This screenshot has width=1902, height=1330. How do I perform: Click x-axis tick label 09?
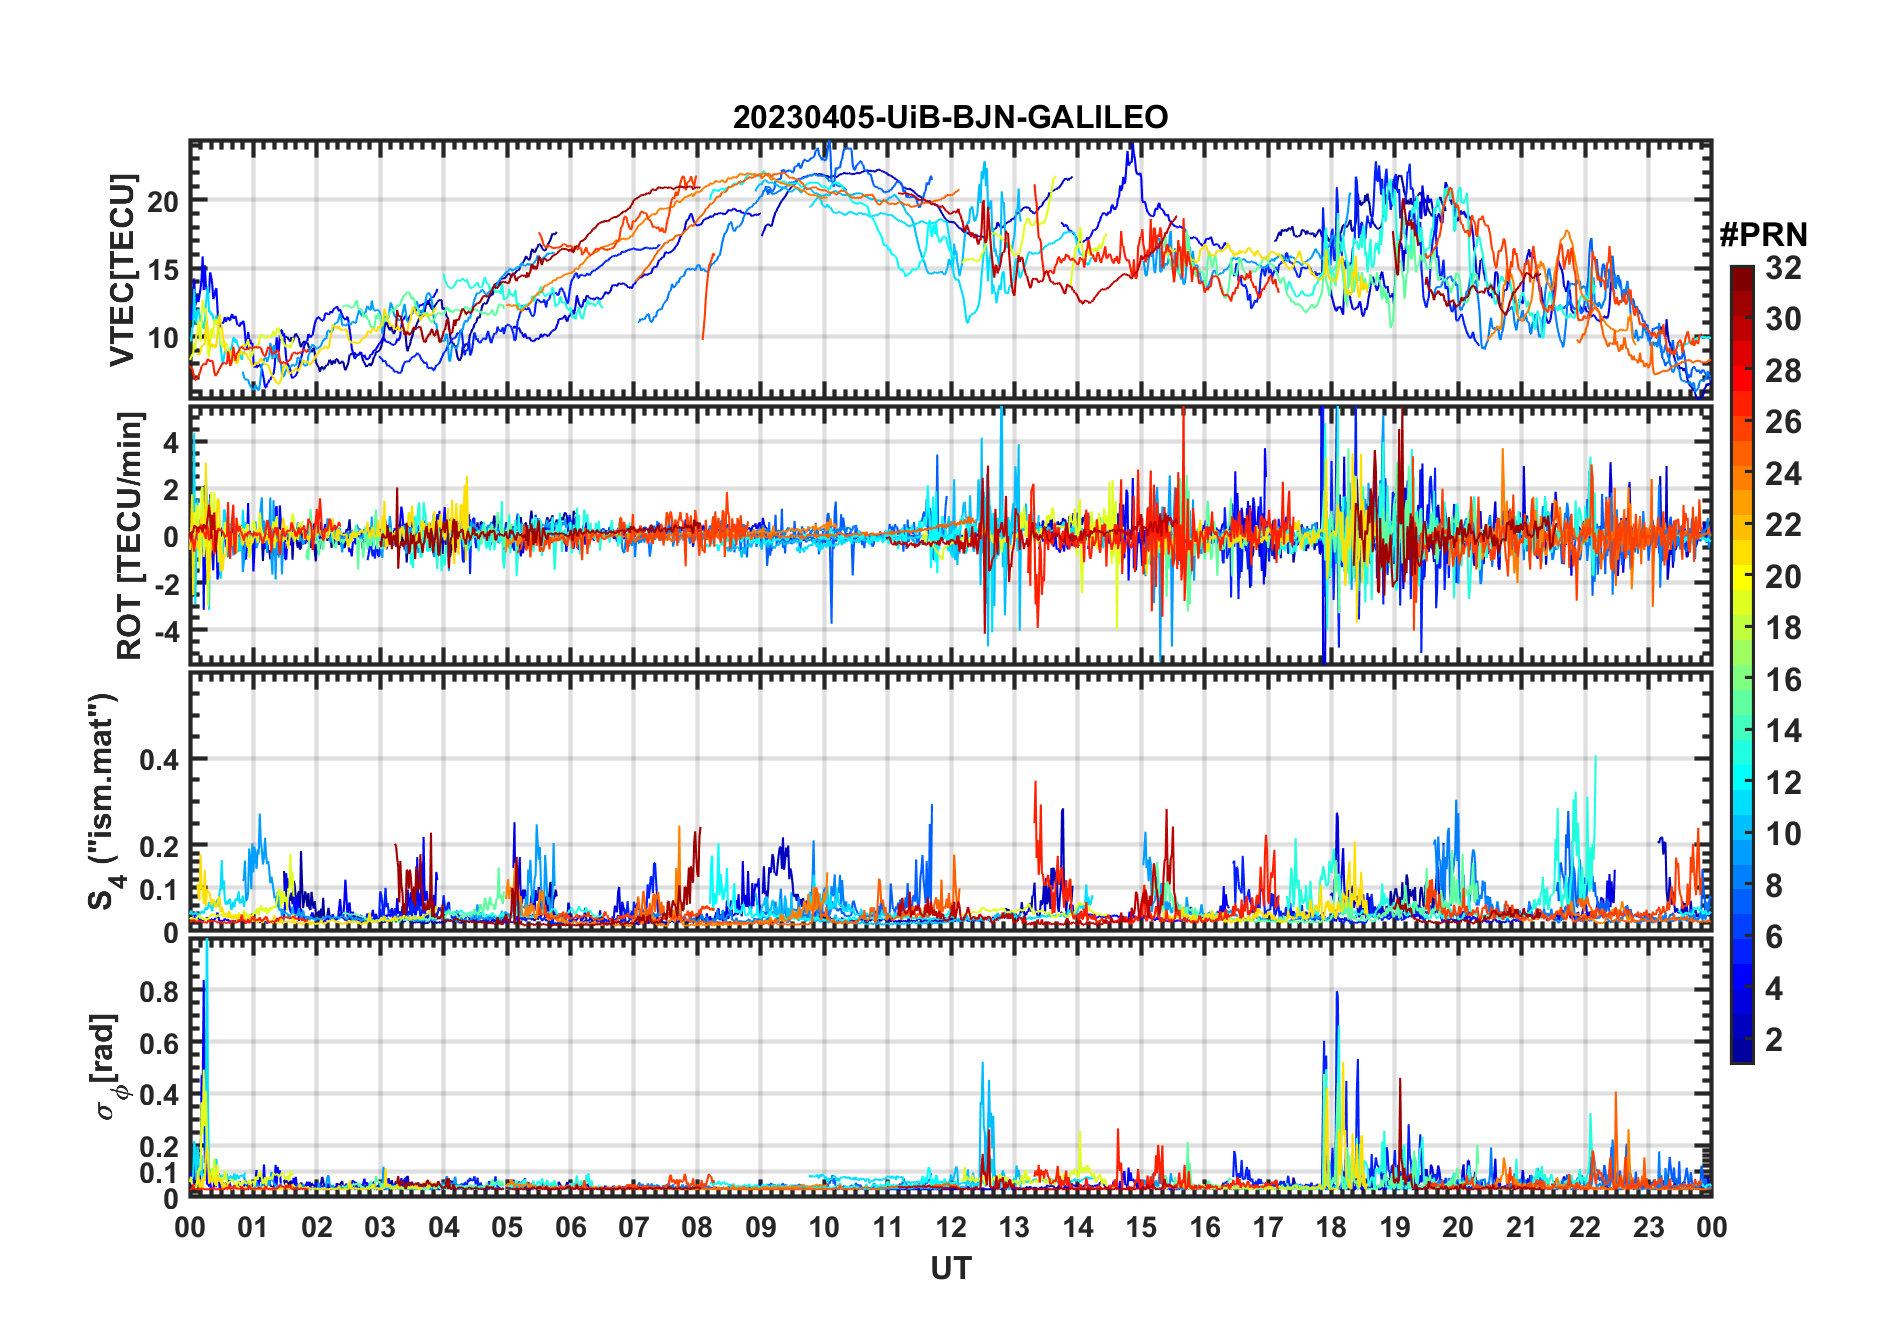click(x=761, y=1227)
